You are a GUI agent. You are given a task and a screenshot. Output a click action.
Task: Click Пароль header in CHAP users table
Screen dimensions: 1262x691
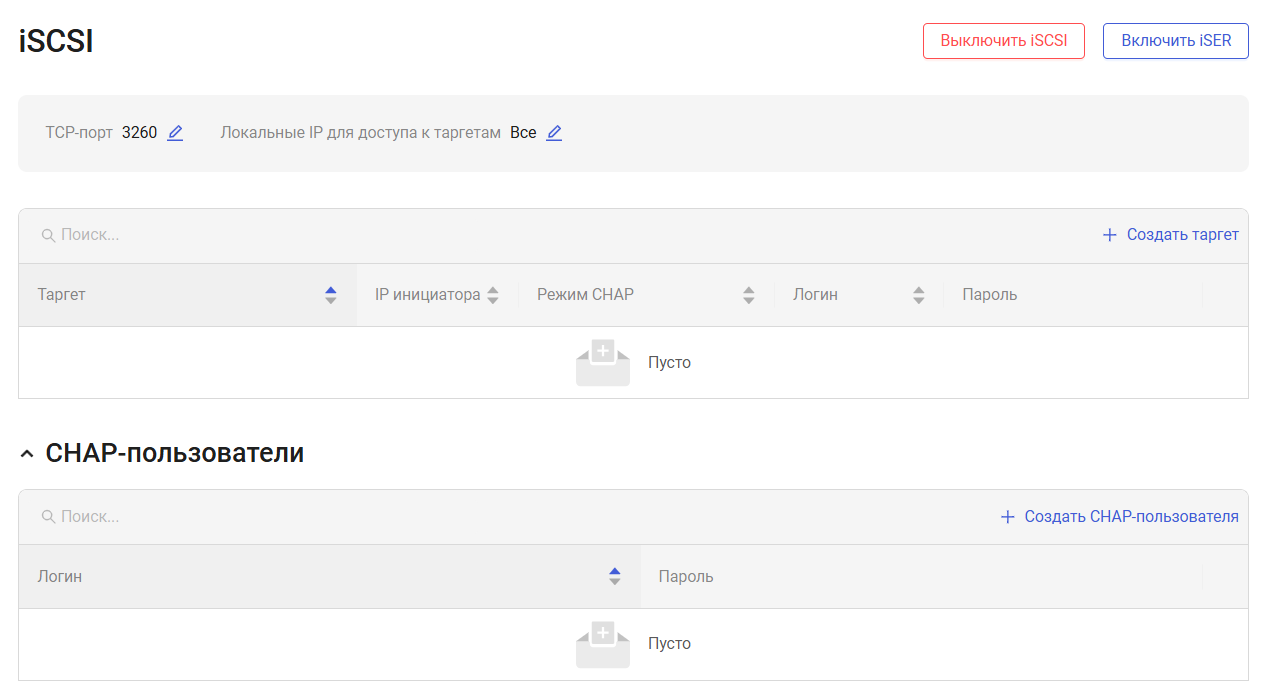coord(686,577)
